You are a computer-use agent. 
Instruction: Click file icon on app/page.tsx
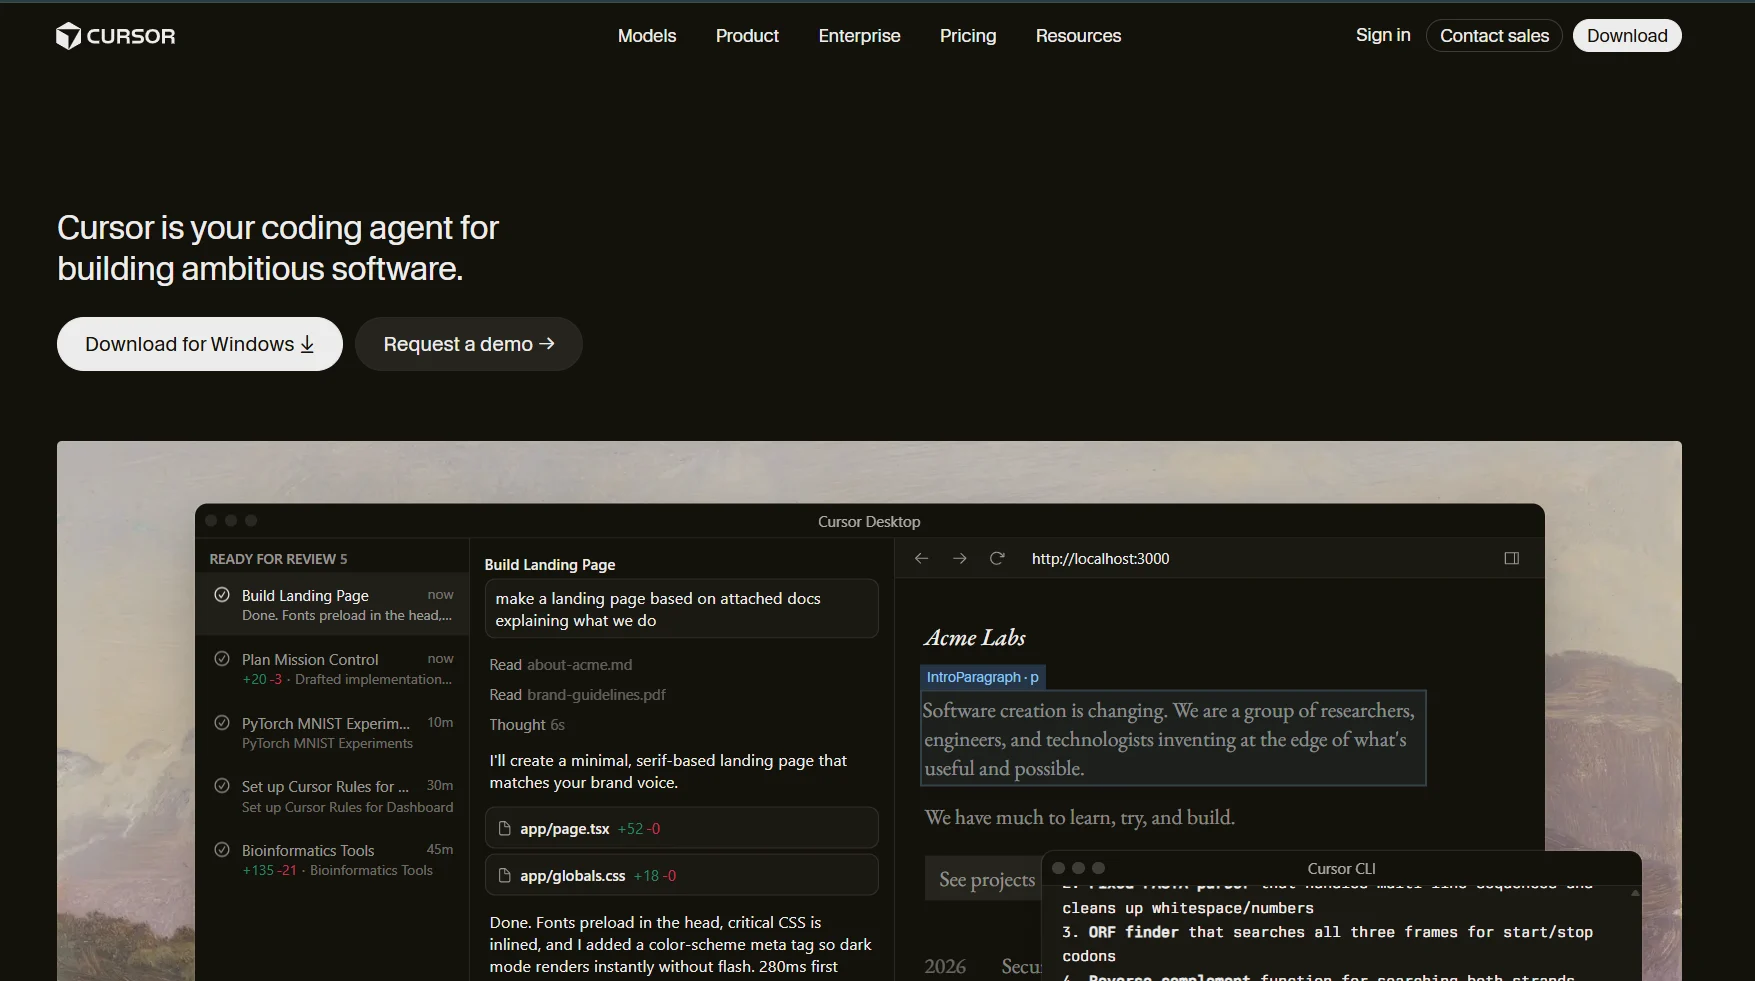(505, 828)
